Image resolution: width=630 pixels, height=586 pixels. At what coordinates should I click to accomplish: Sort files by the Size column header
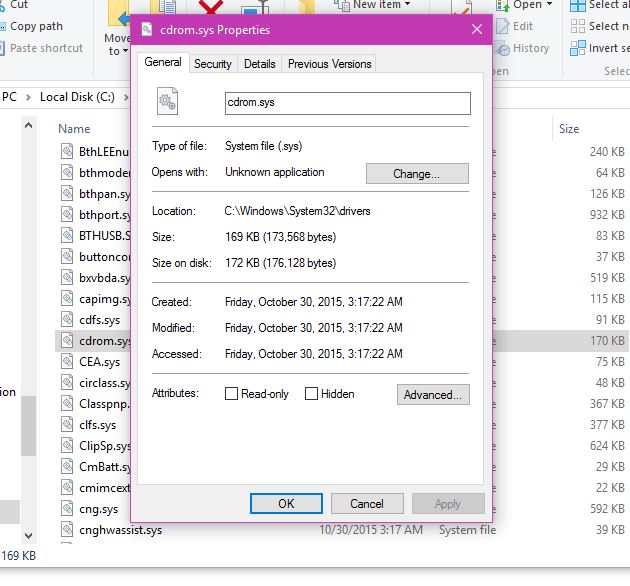click(569, 129)
